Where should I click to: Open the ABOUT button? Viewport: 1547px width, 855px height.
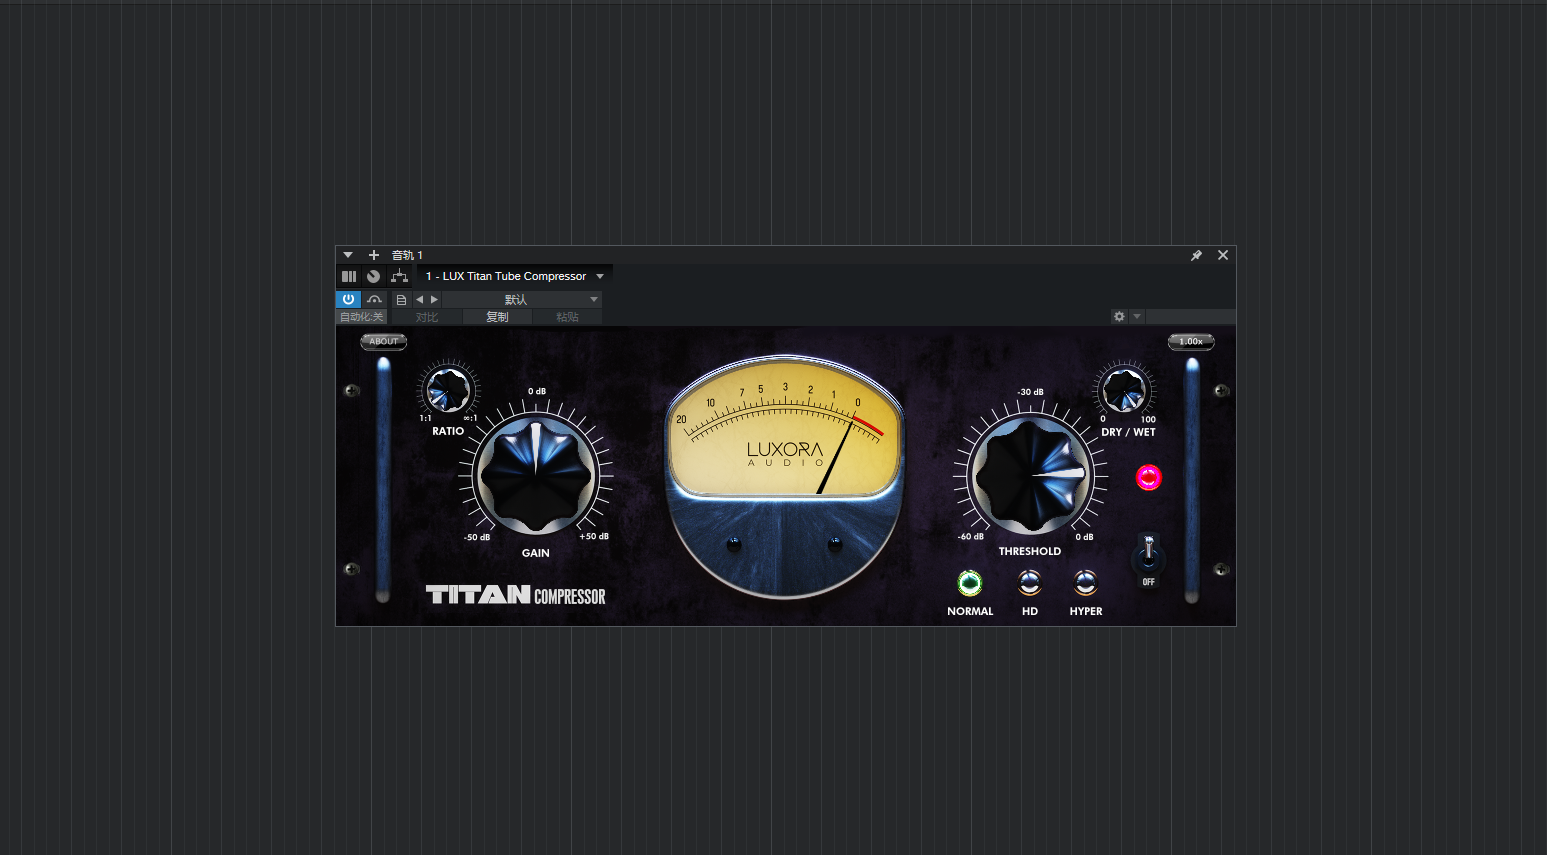point(384,342)
